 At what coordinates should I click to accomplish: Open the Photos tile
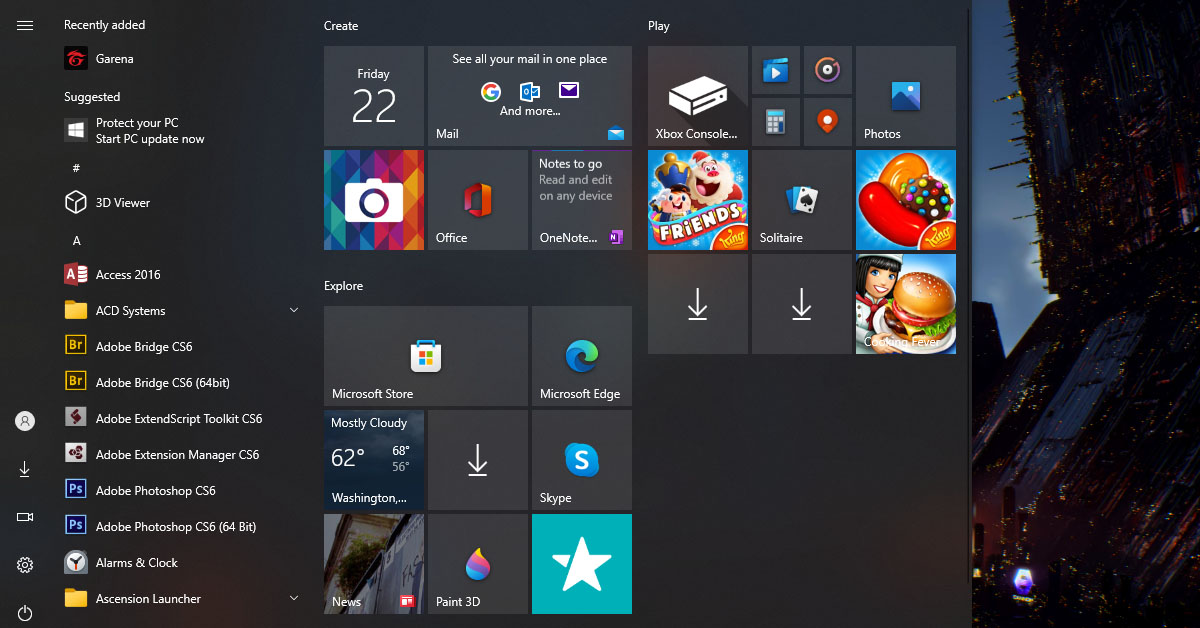[906, 96]
